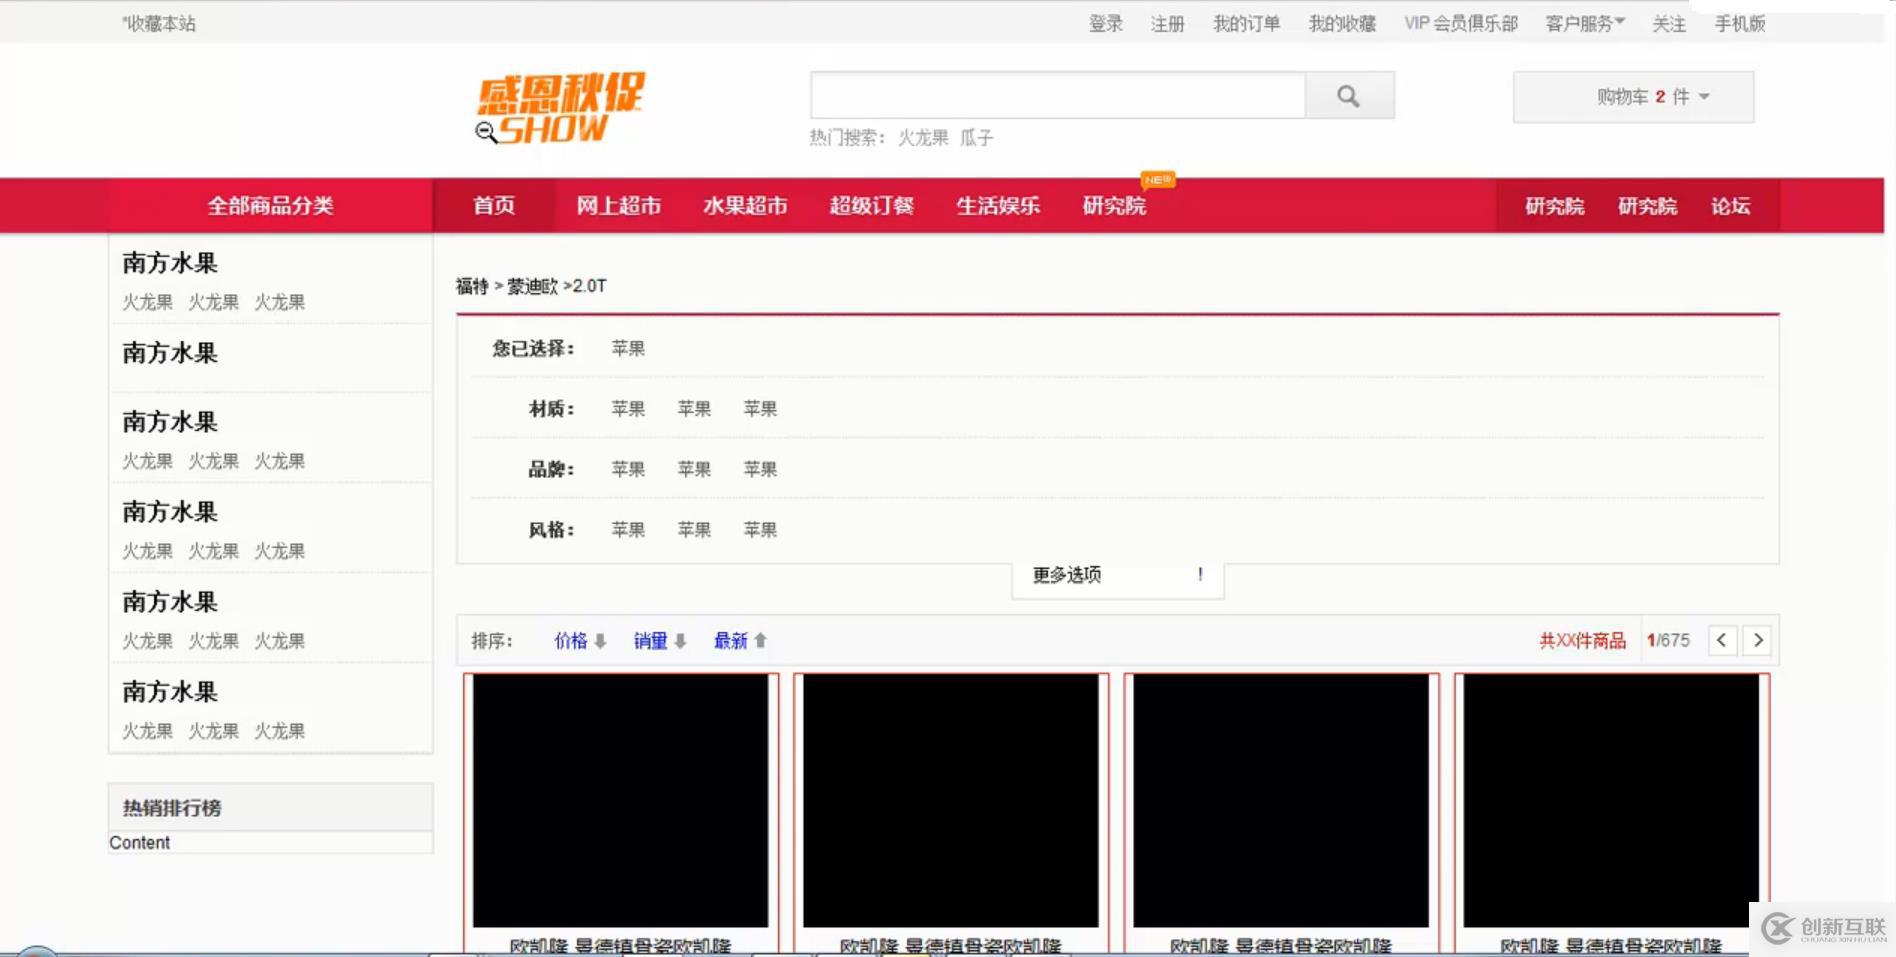The image size is (1896, 957).
Task: Open the 论坛 nav link
Action: click(x=1730, y=206)
